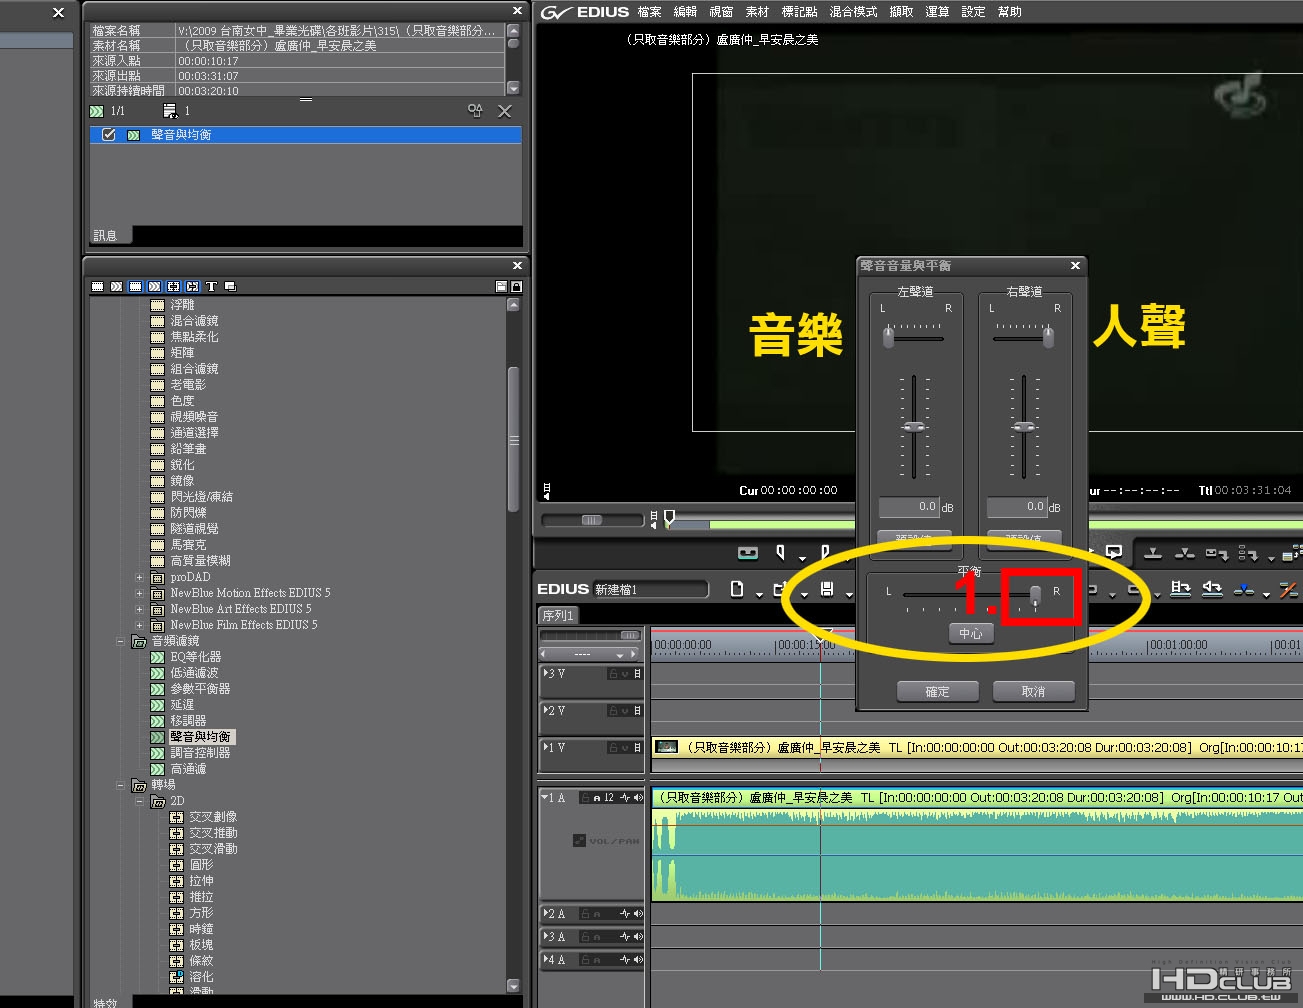Image resolution: width=1303 pixels, height=1008 pixels.
Task: Select the EQ等化器 audio filter
Action: pyautogui.click(x=196, y=657)
